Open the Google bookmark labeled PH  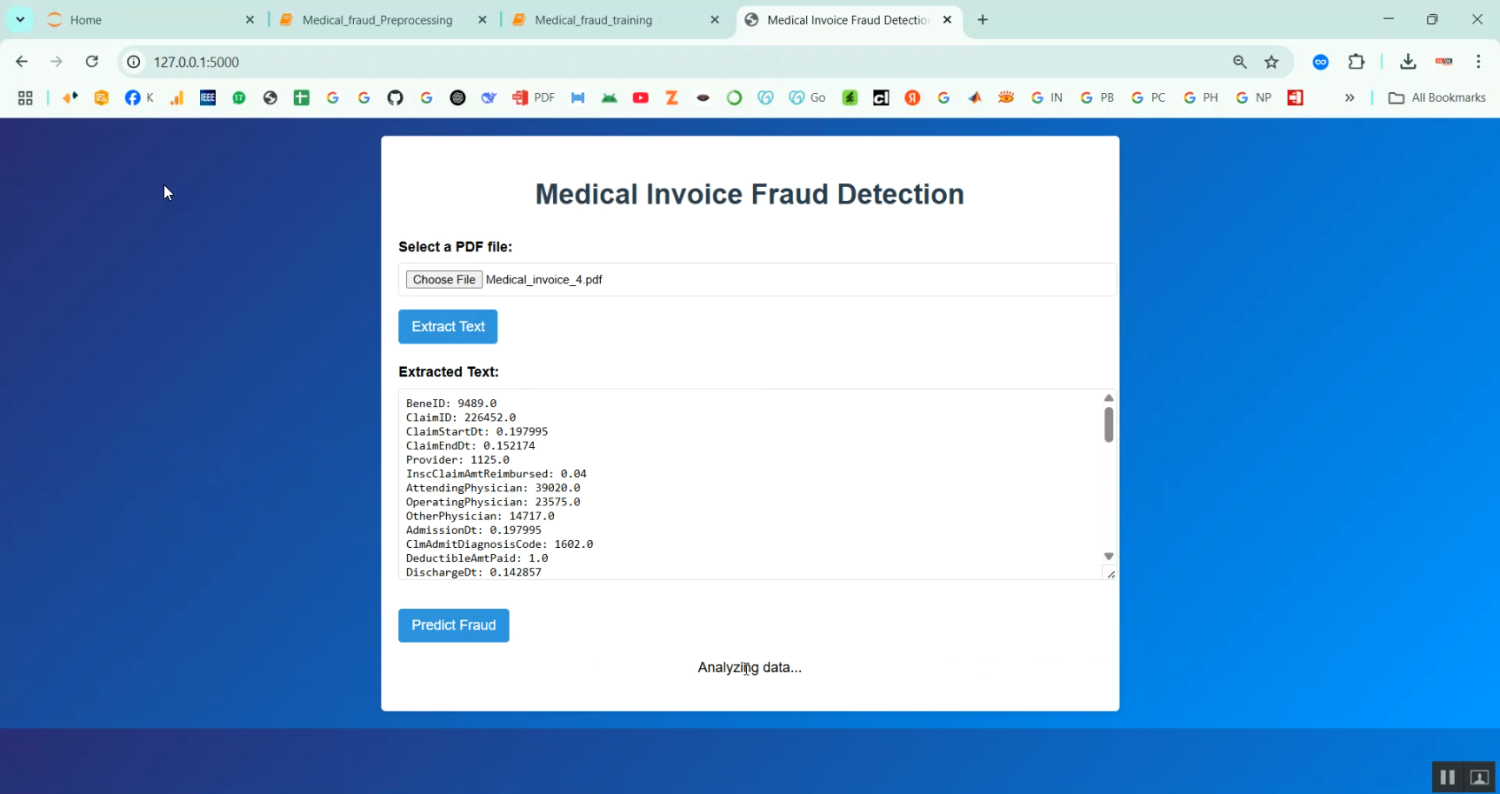1200,98
